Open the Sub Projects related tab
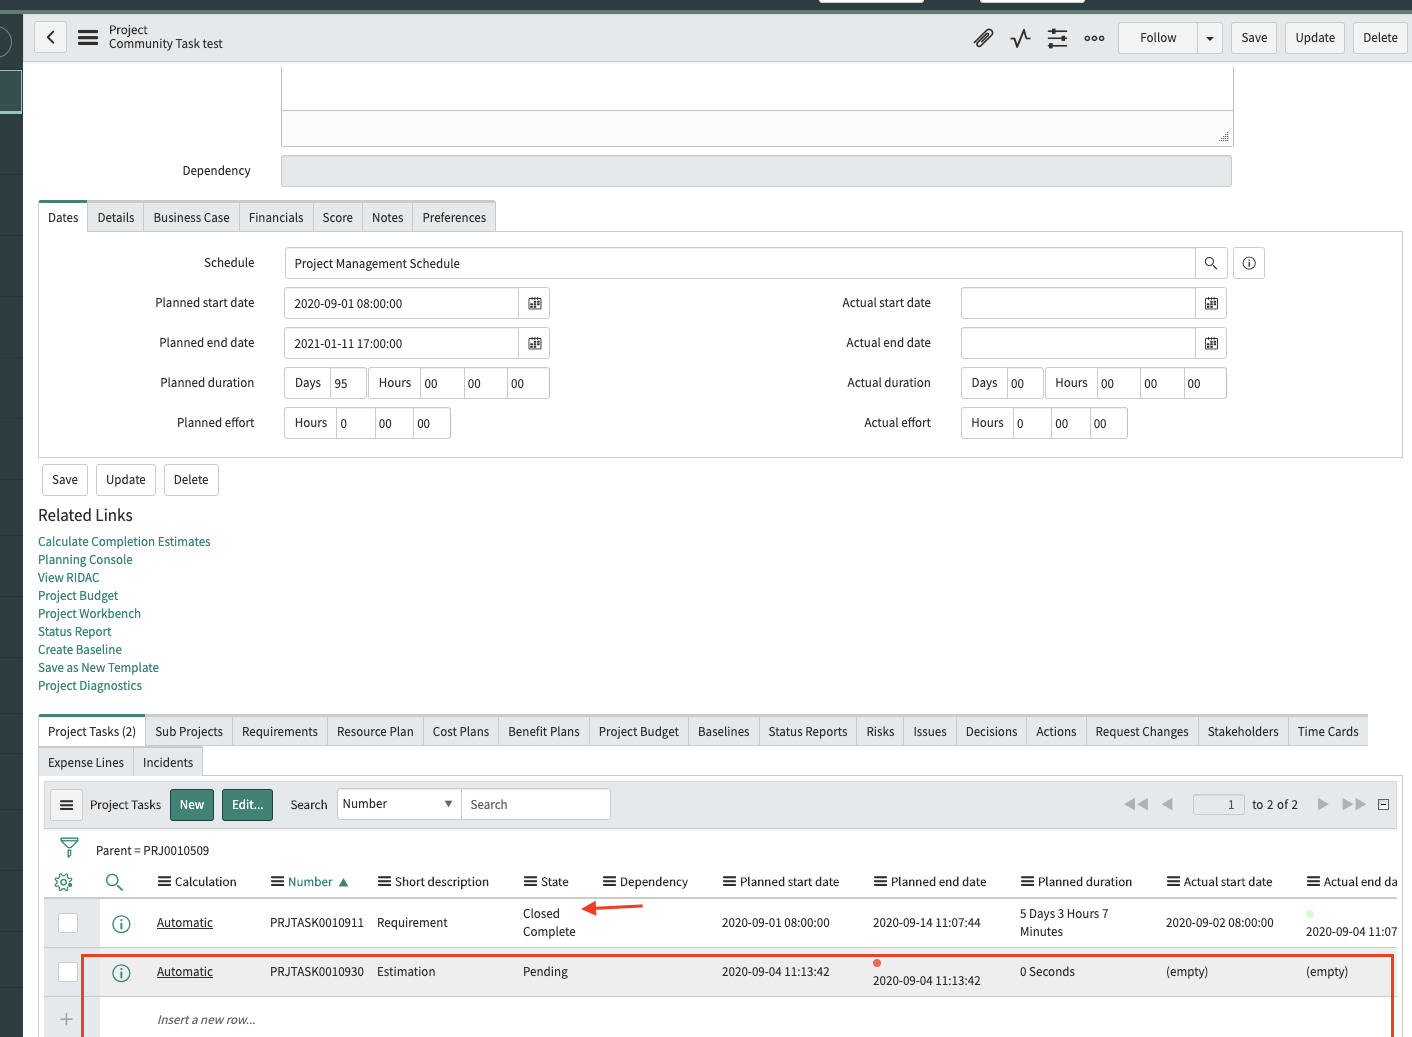This screenshot has width=1412, height=1037. tap(189, 731)
